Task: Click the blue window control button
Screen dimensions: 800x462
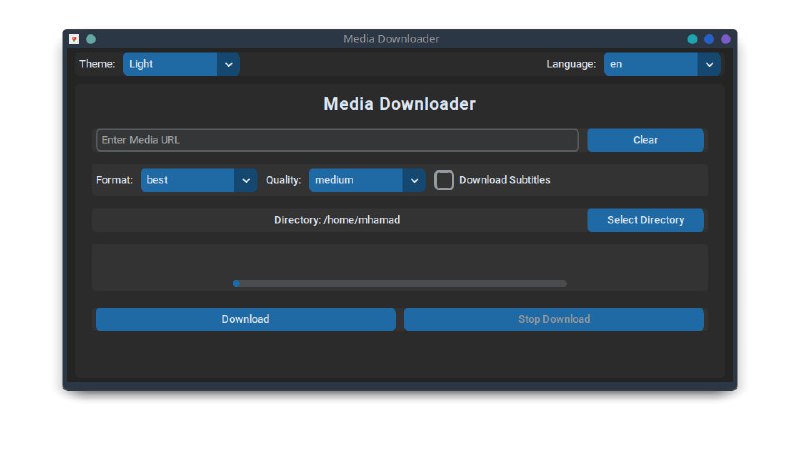Action: 709,39
